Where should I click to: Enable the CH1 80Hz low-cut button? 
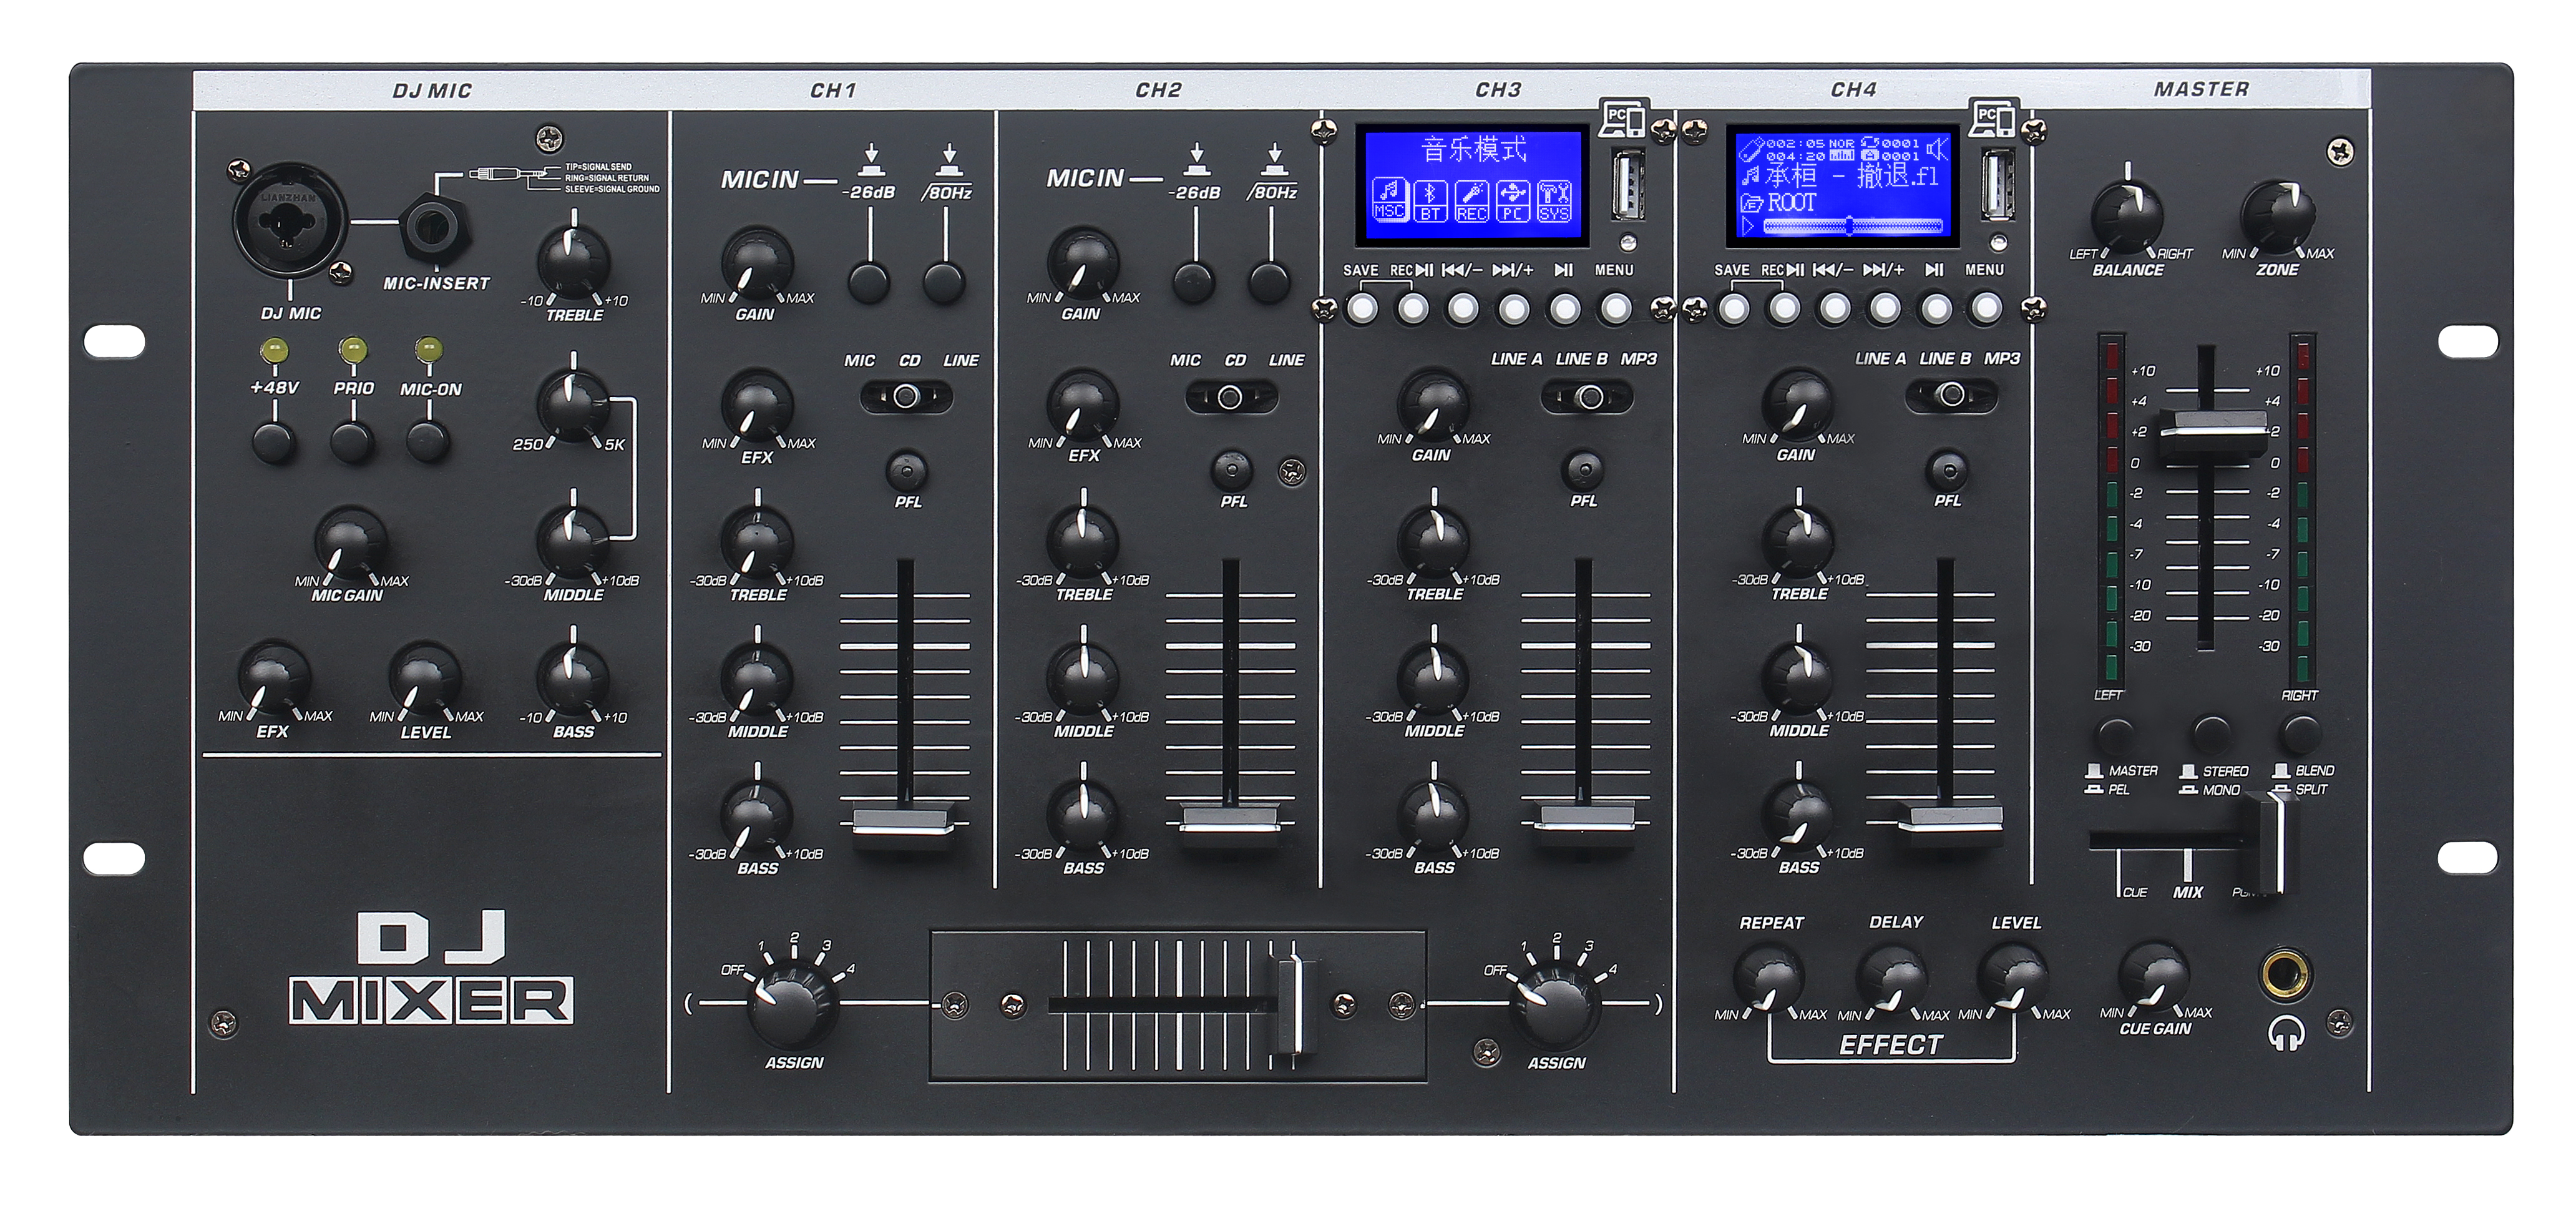point(944,283)
